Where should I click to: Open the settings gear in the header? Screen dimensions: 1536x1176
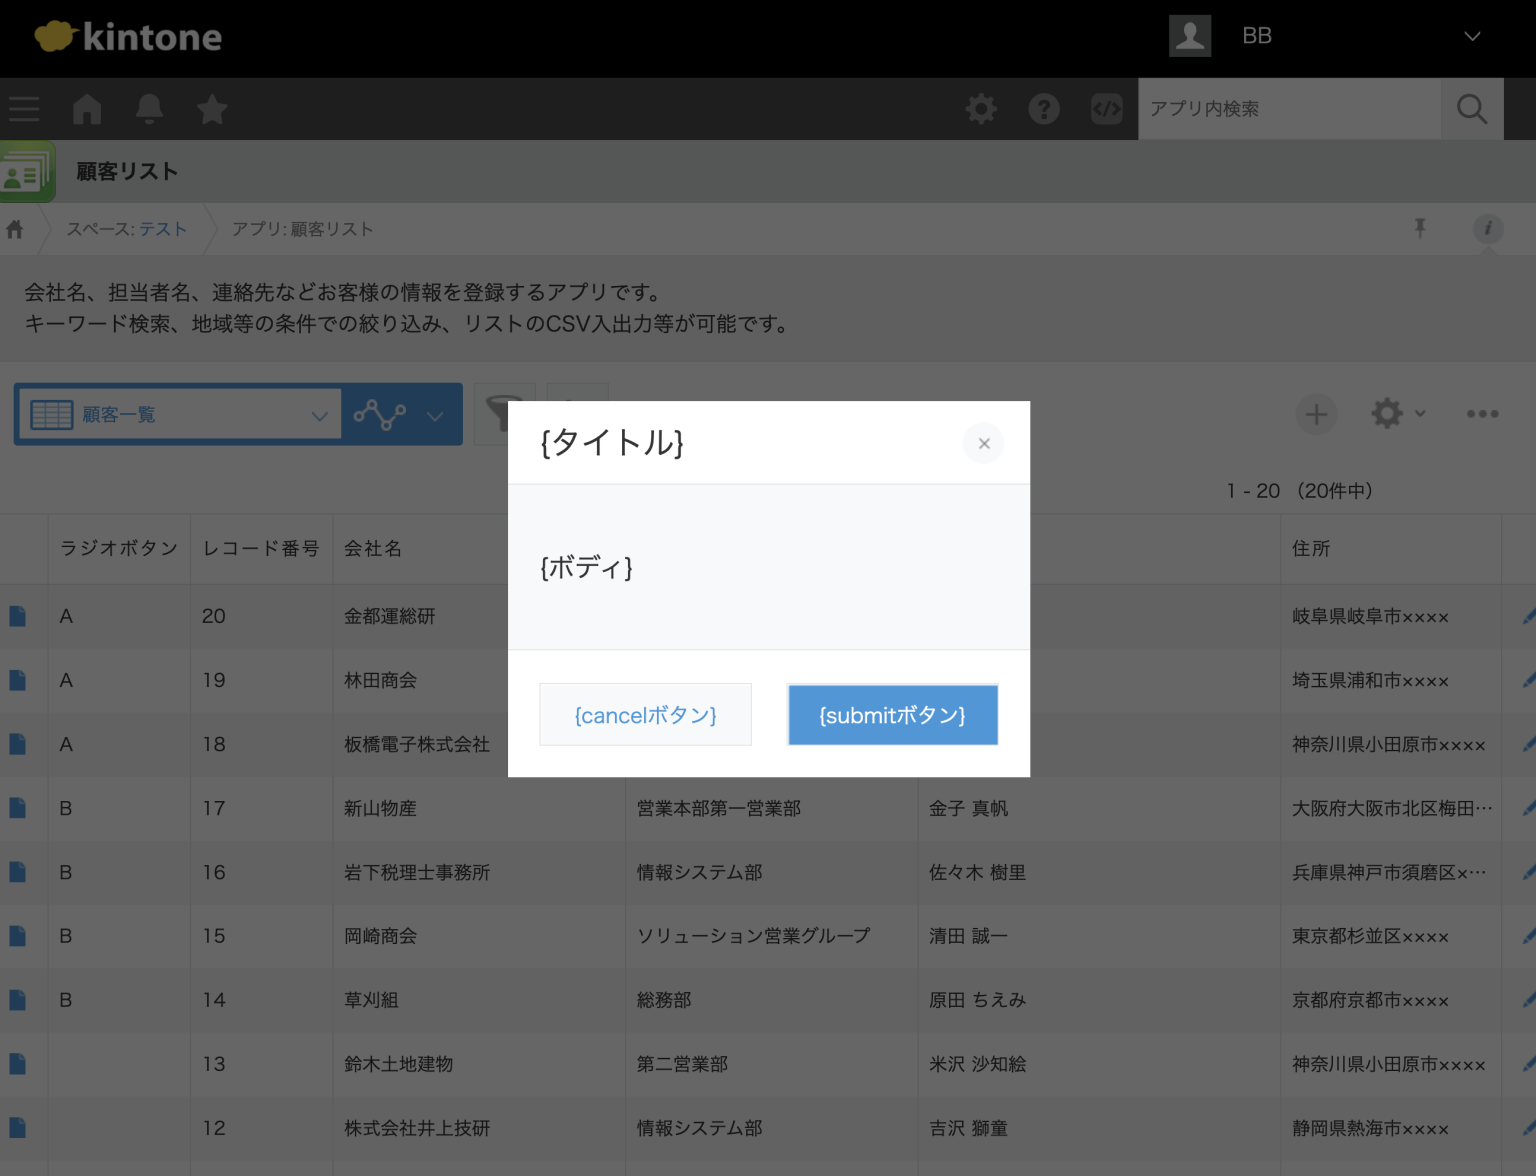[x=980, y=109]
